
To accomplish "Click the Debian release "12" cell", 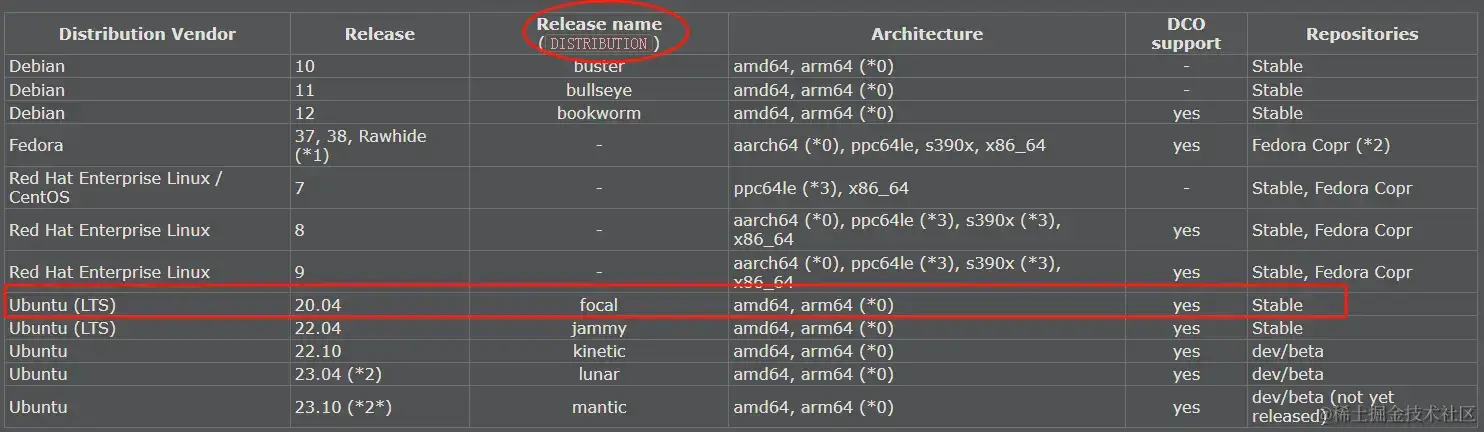I will (380, 113).
